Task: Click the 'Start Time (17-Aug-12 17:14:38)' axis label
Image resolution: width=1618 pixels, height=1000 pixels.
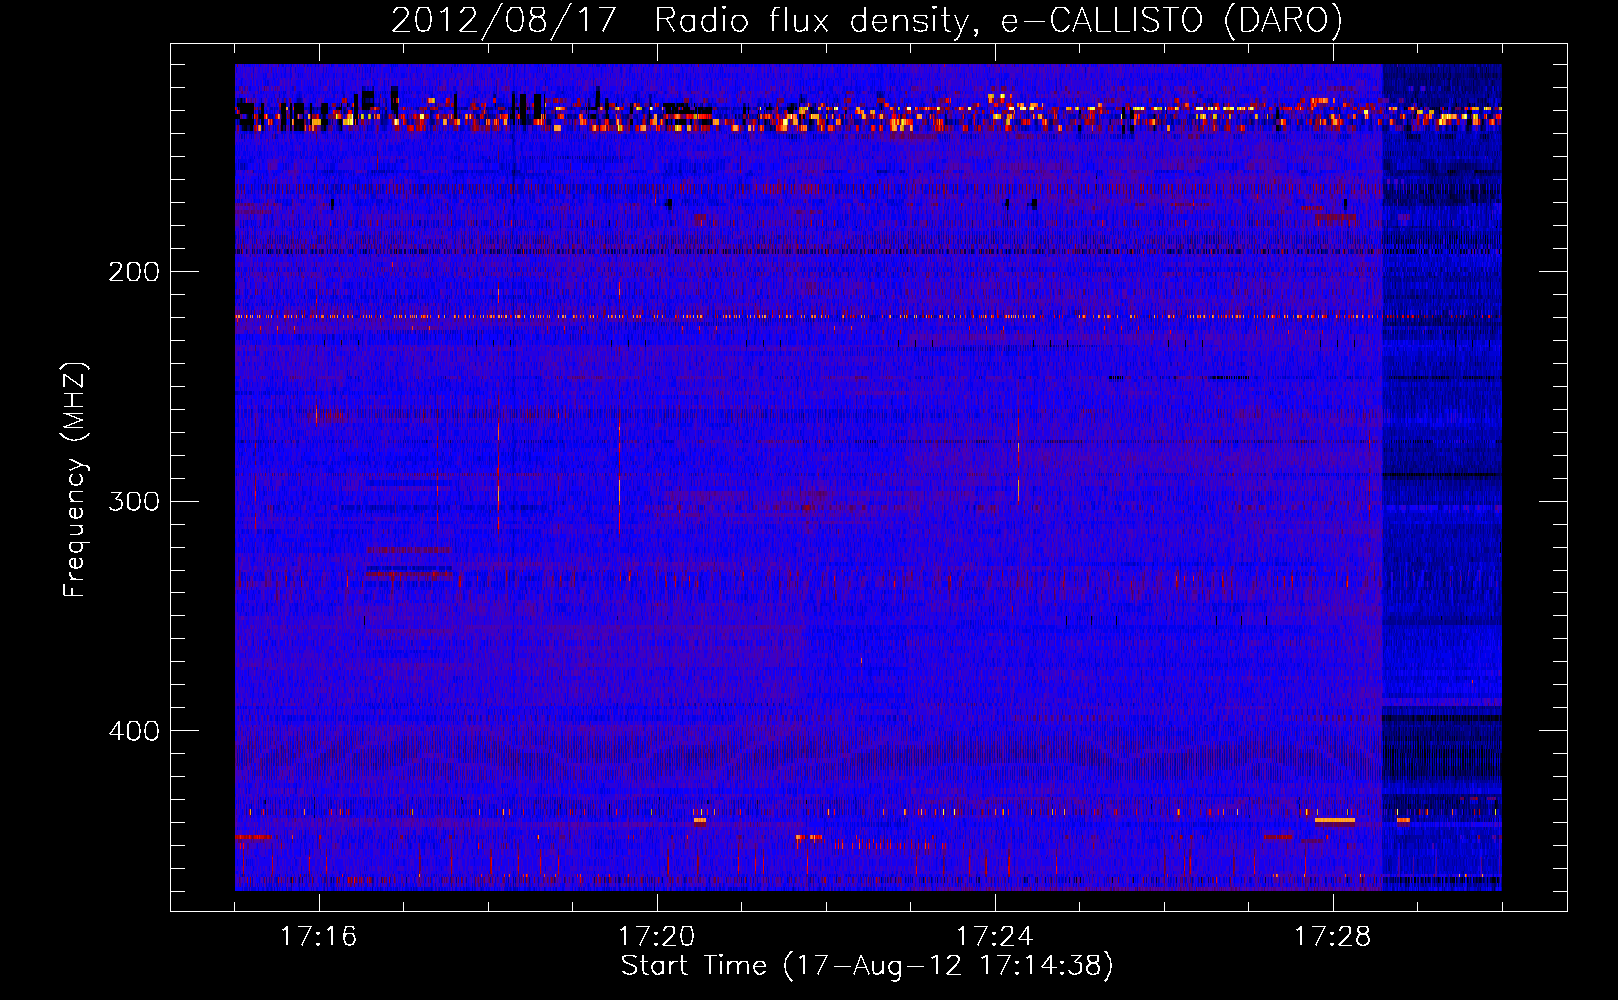Action: [867, 966]
